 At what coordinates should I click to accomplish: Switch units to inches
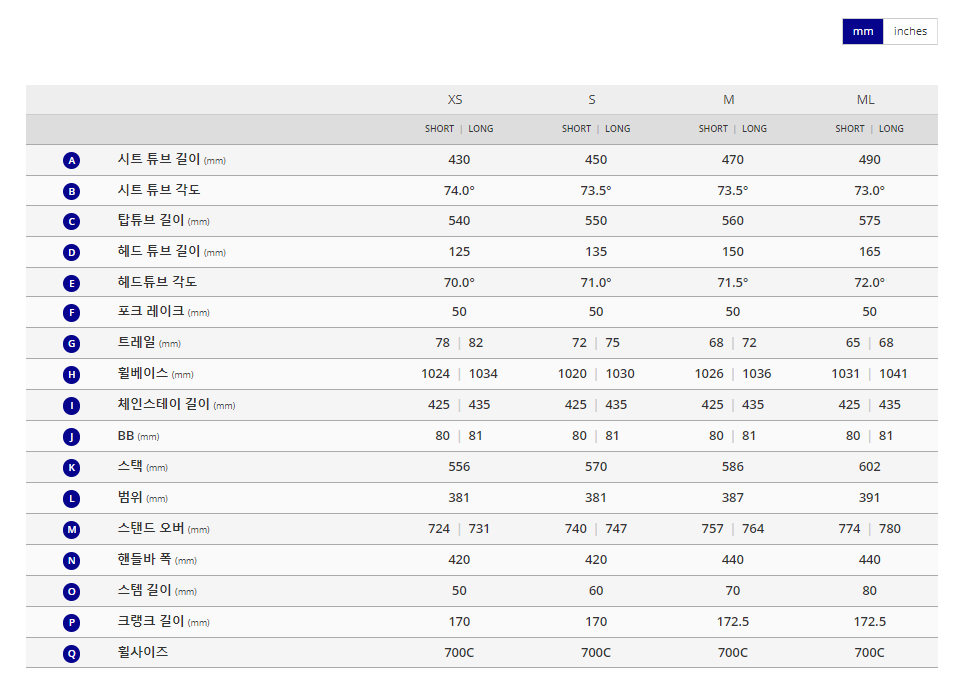[910, 31]
